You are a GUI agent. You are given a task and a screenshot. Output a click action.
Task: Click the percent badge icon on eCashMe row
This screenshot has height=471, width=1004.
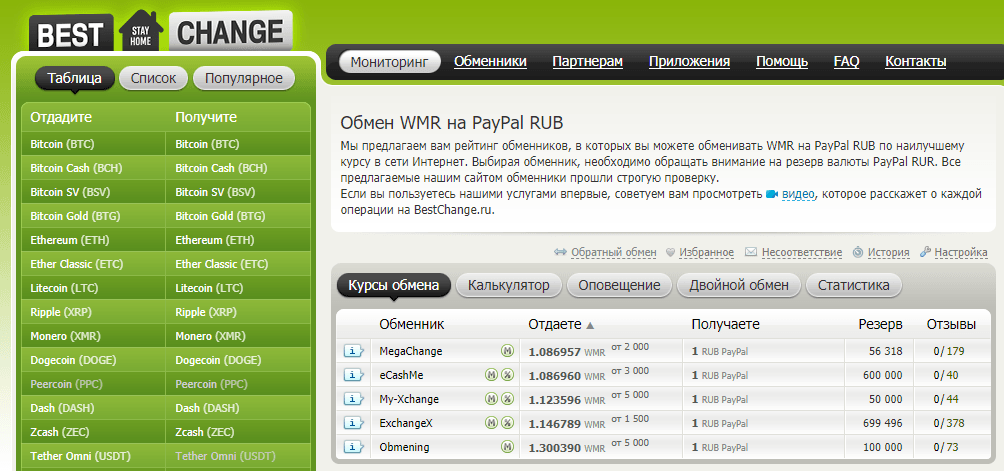[x=507, y=375]
